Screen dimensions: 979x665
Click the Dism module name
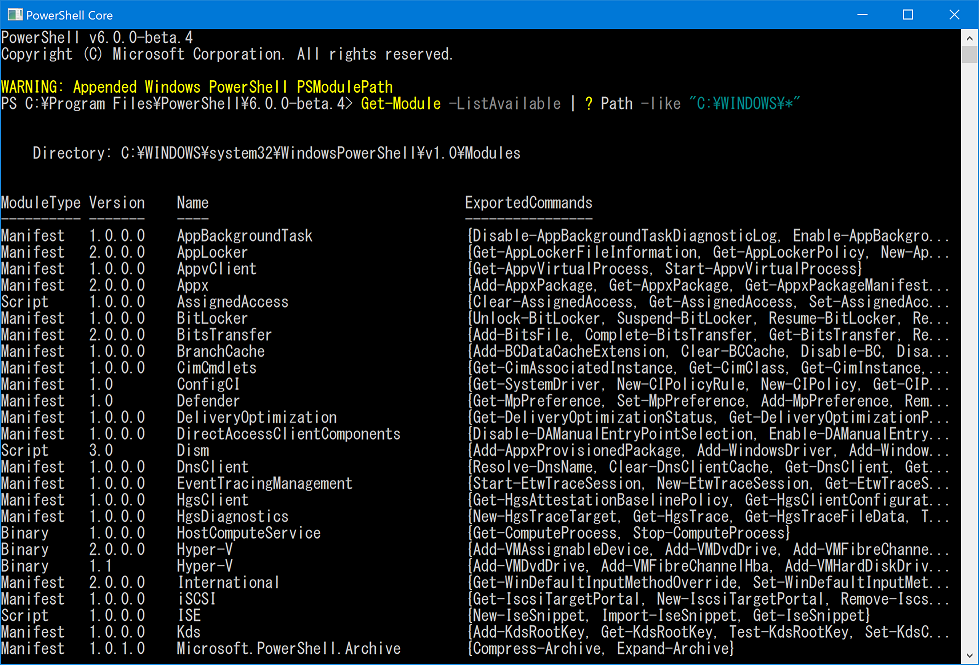pyautogui.click(x=192, y=451)
